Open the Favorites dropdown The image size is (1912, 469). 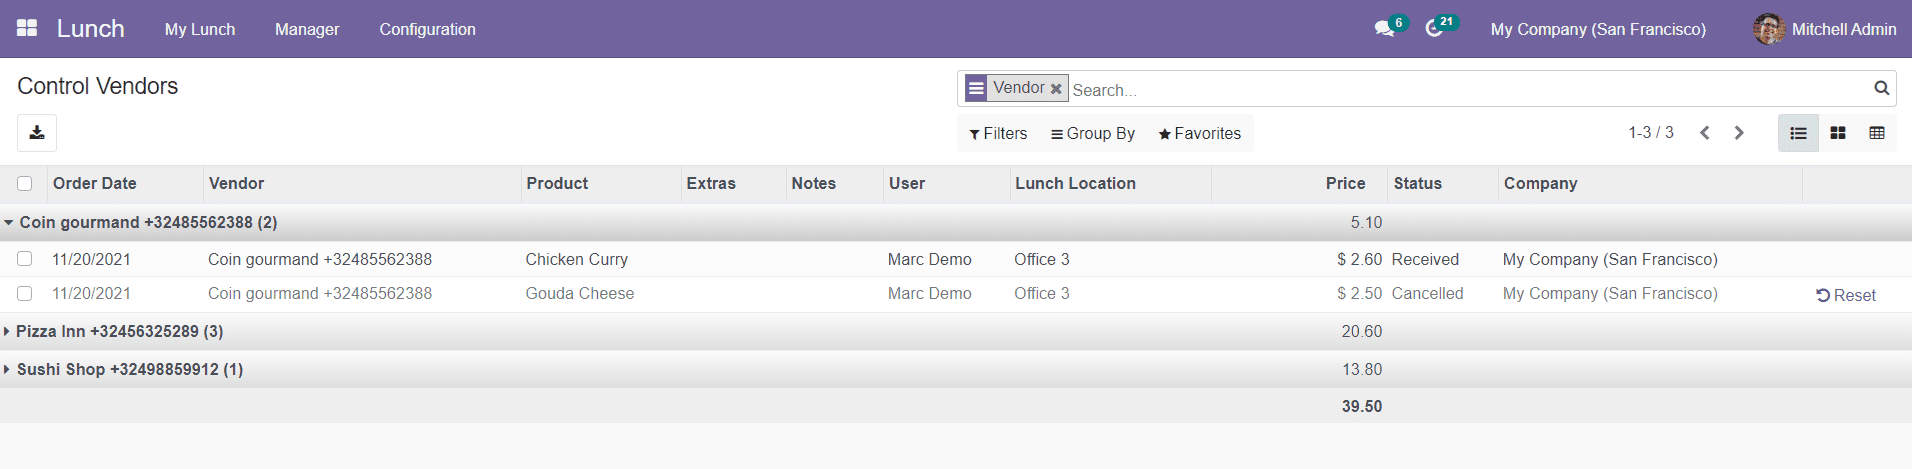click(1200, 133)
